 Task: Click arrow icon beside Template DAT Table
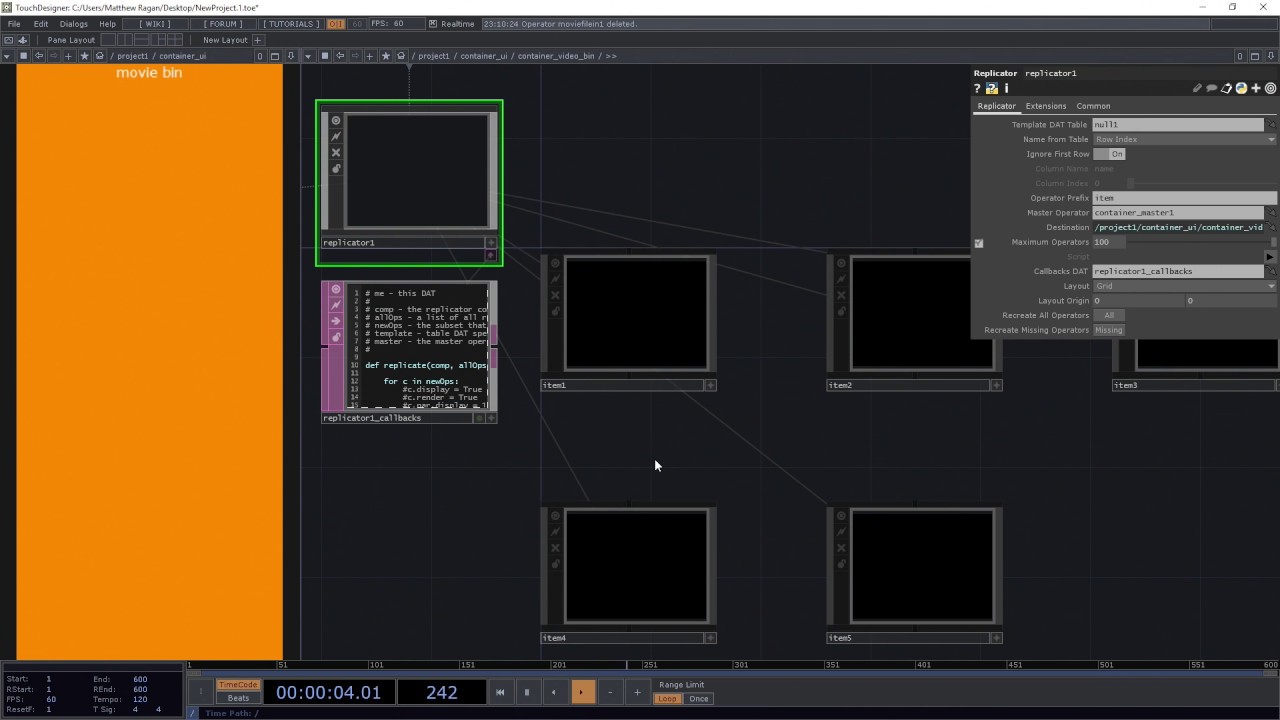point(1272,125)
